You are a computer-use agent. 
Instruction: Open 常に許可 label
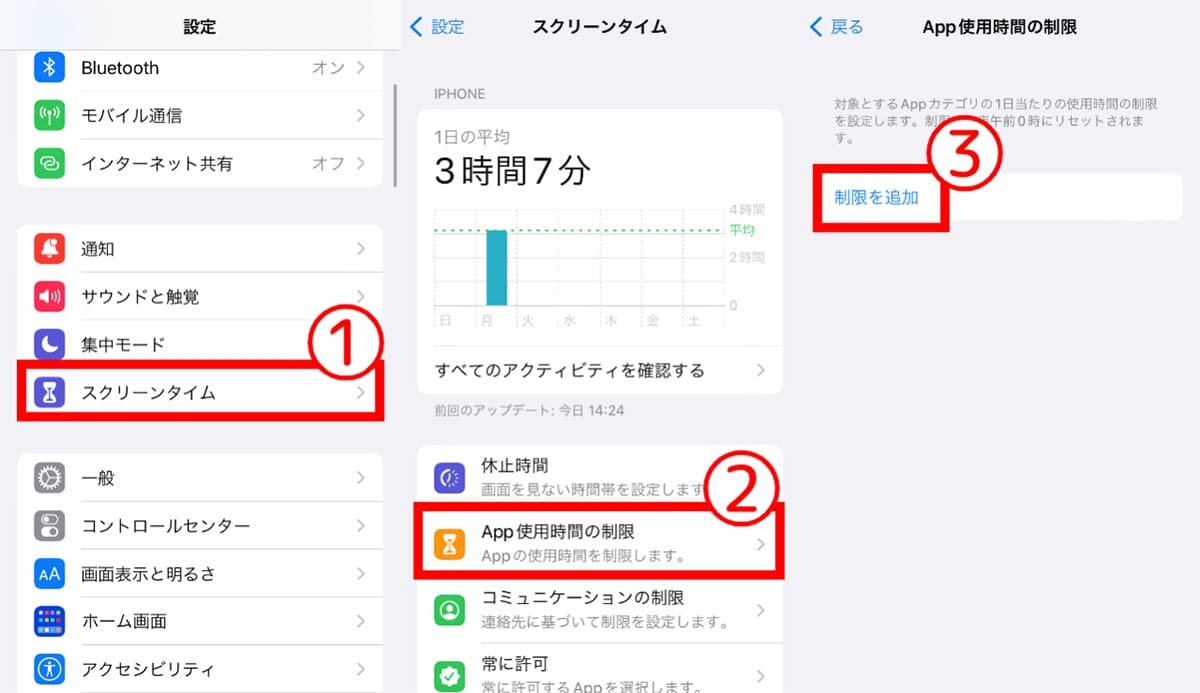click(x=514, y=664)
